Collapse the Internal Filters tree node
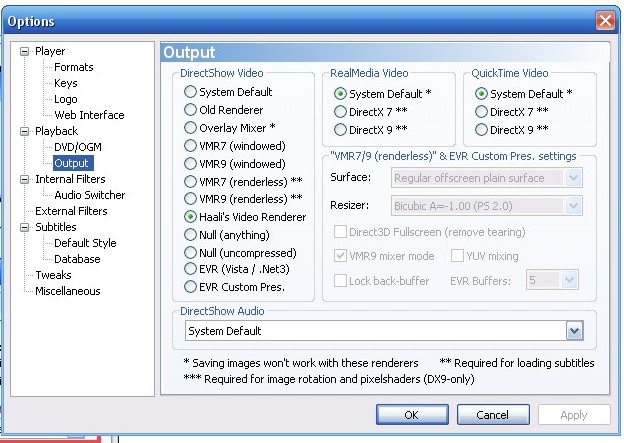Image resolution: width=624 pixels, height=443 pixels. [x=25, y=179]
